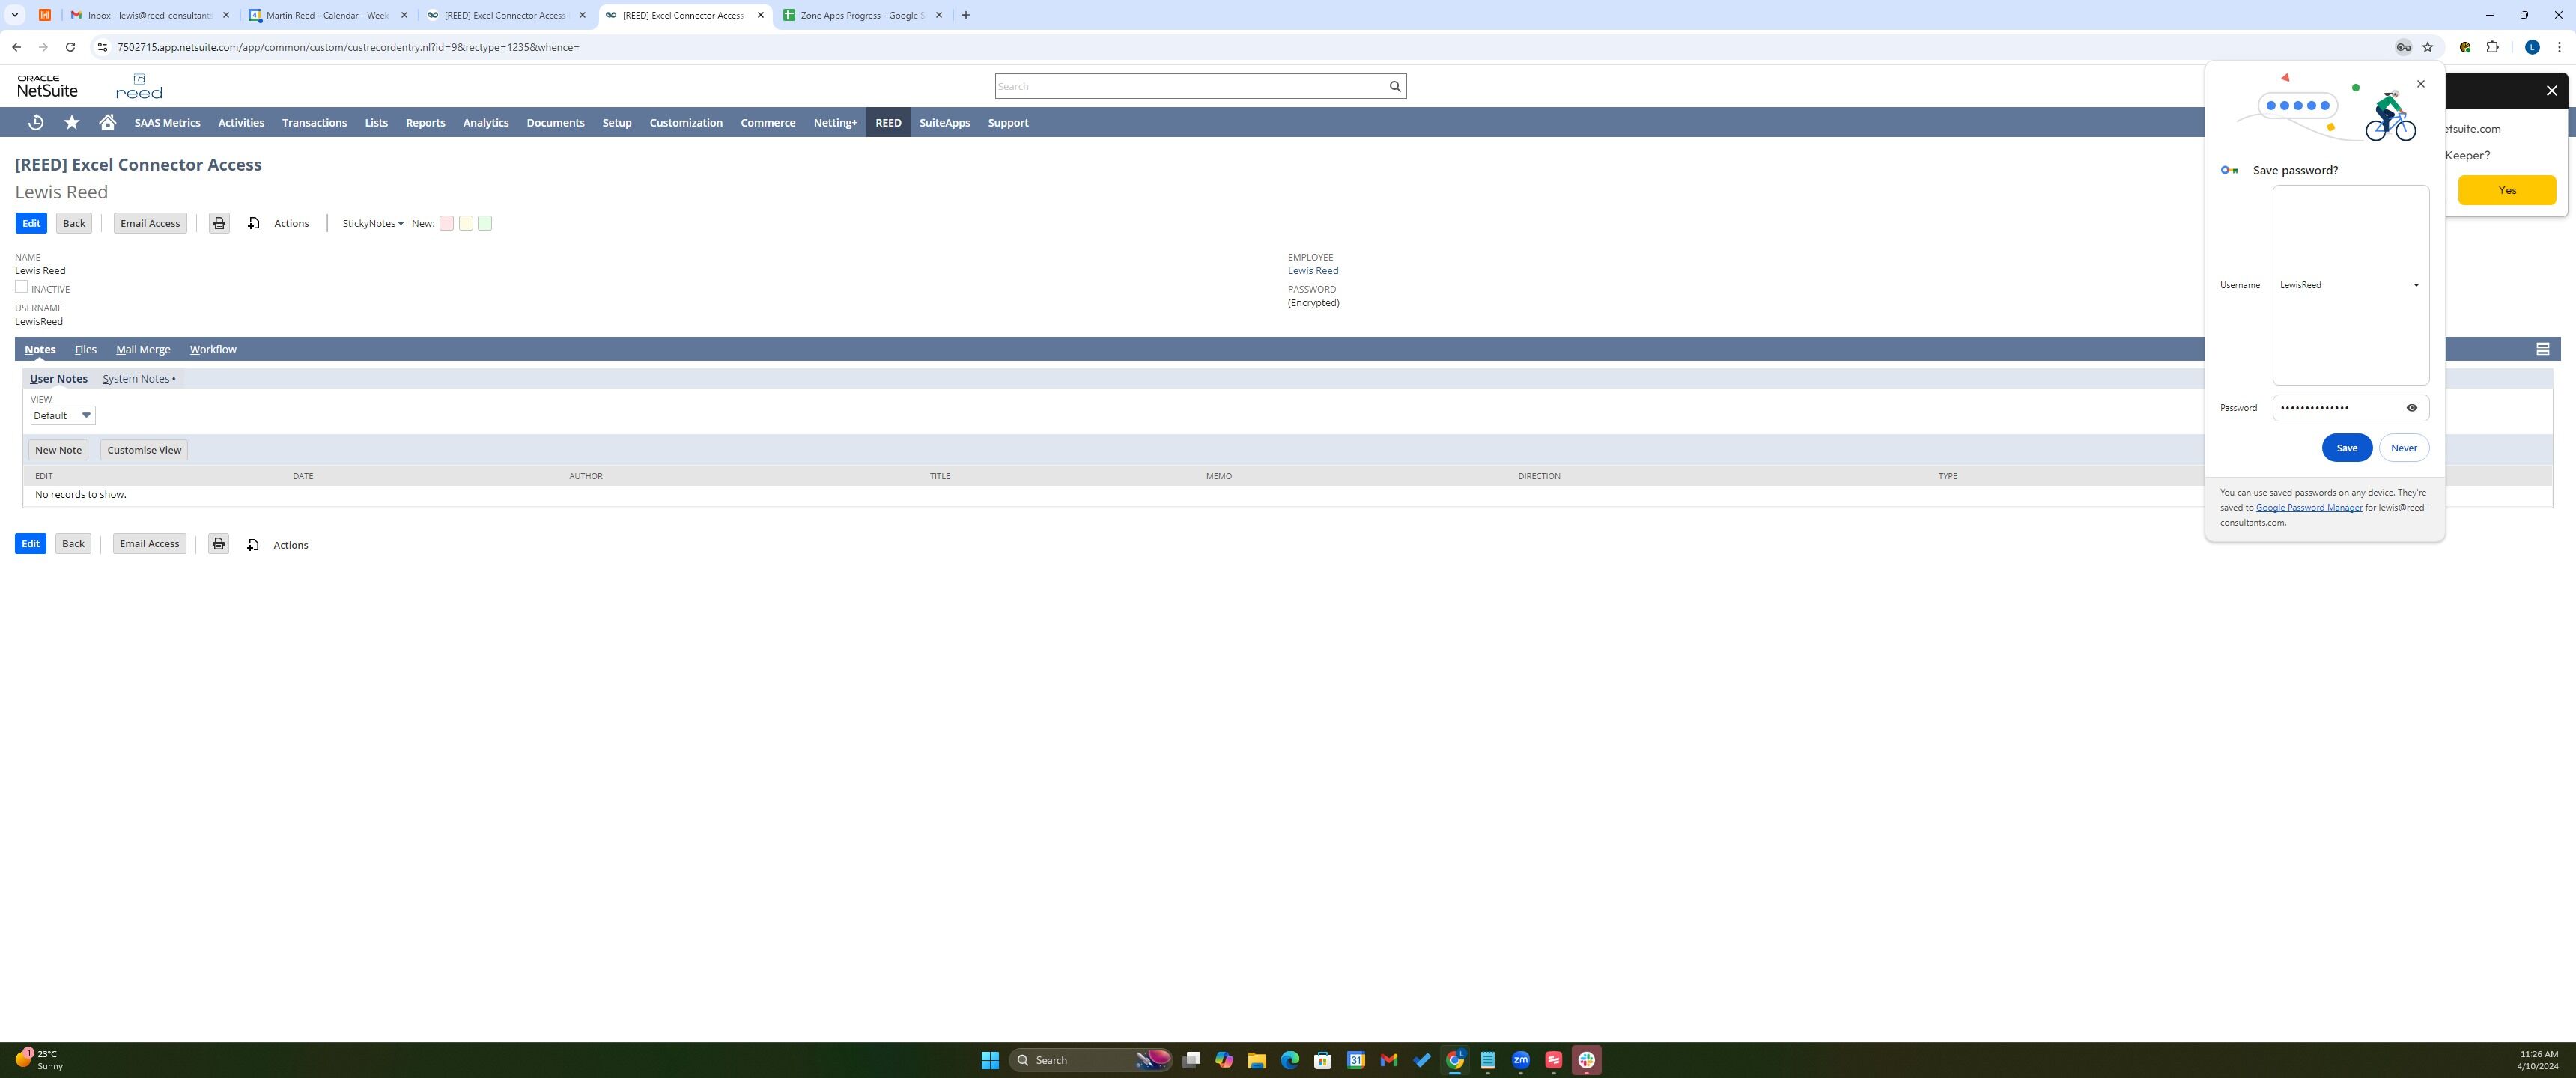Screen dimensions: 2576x1078
Task: Open Chrome extensions puzzle icon
Action: pos(2492,47)
